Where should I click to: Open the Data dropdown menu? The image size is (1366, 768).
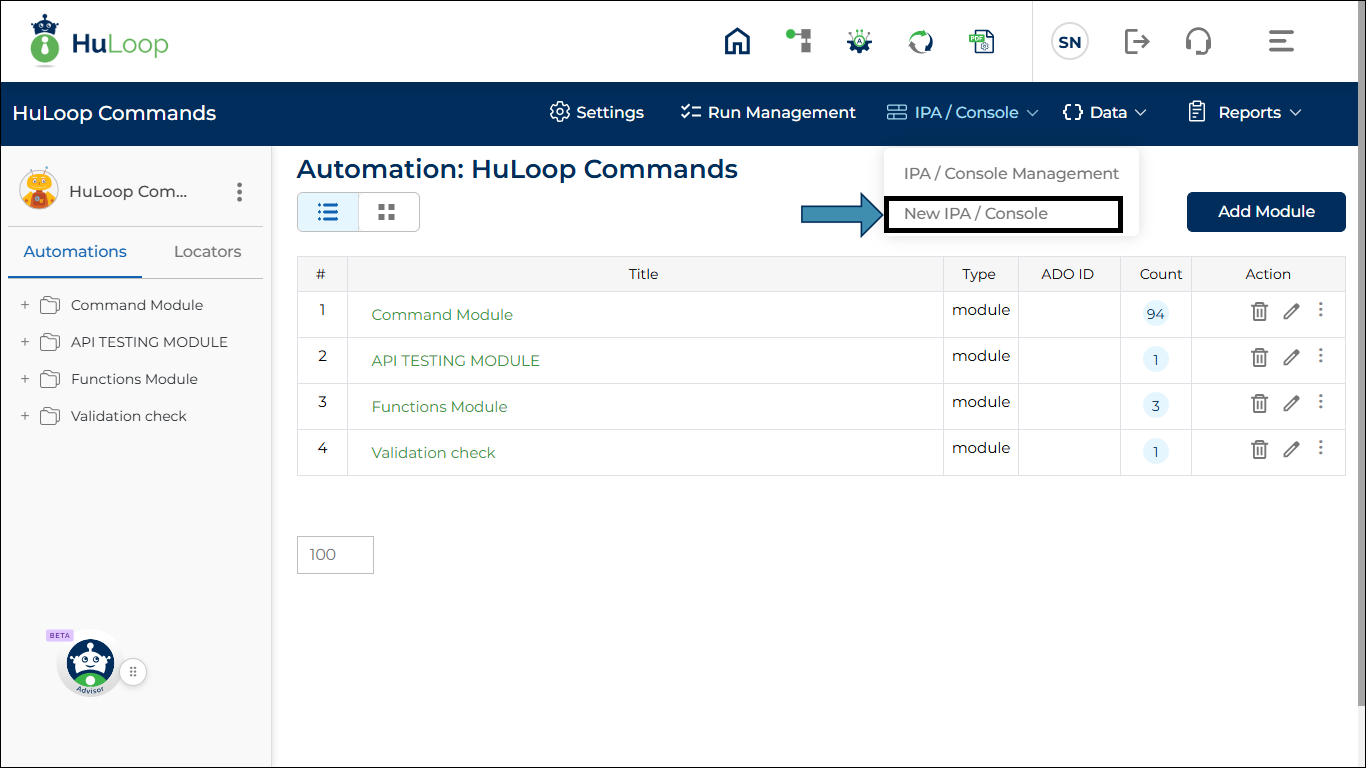point(1104,113)
